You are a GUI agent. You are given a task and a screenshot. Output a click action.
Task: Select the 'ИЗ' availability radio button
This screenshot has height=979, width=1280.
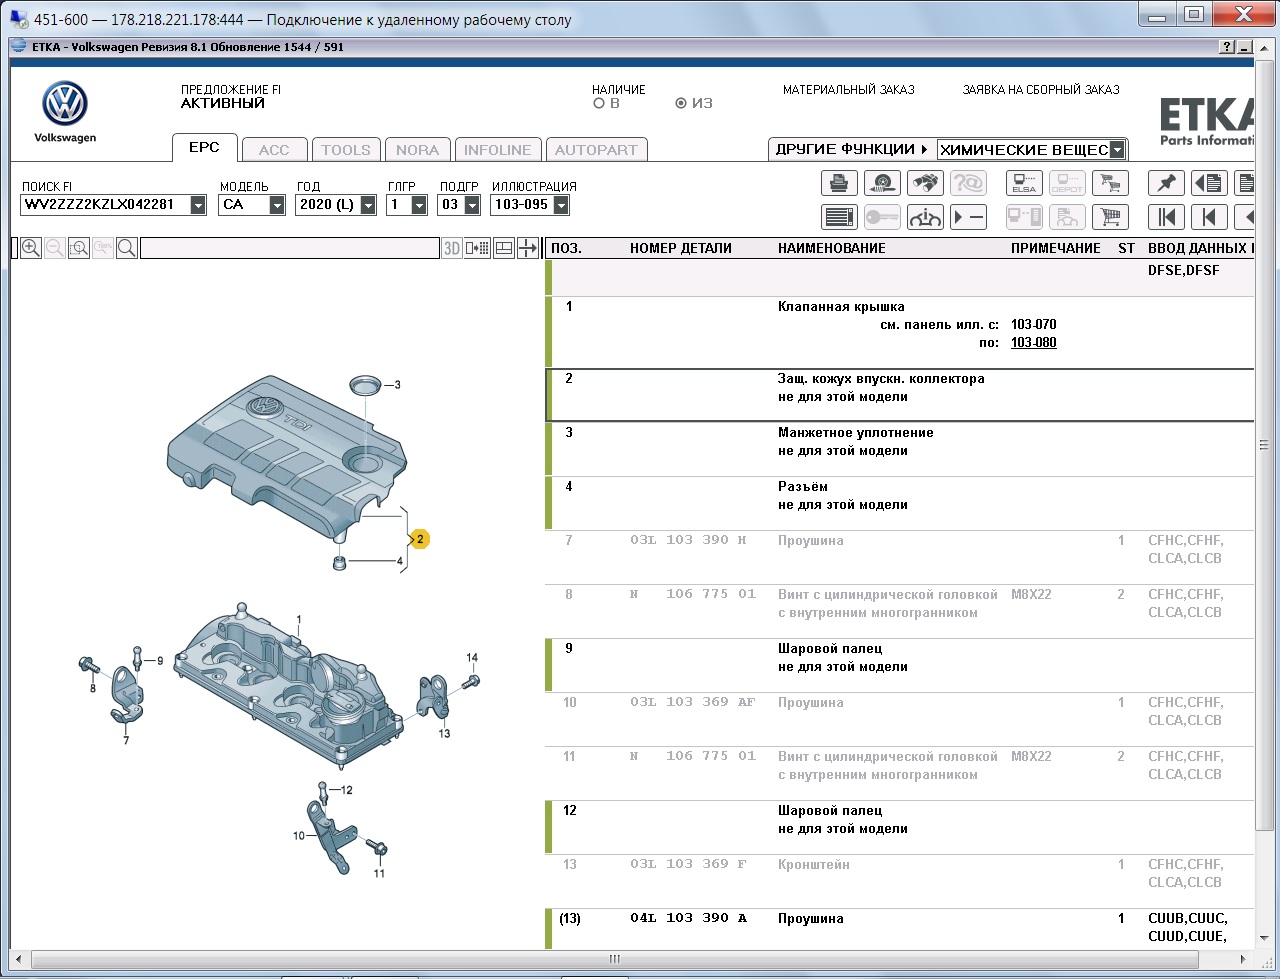pyautogui.click(x=681, y=103)
